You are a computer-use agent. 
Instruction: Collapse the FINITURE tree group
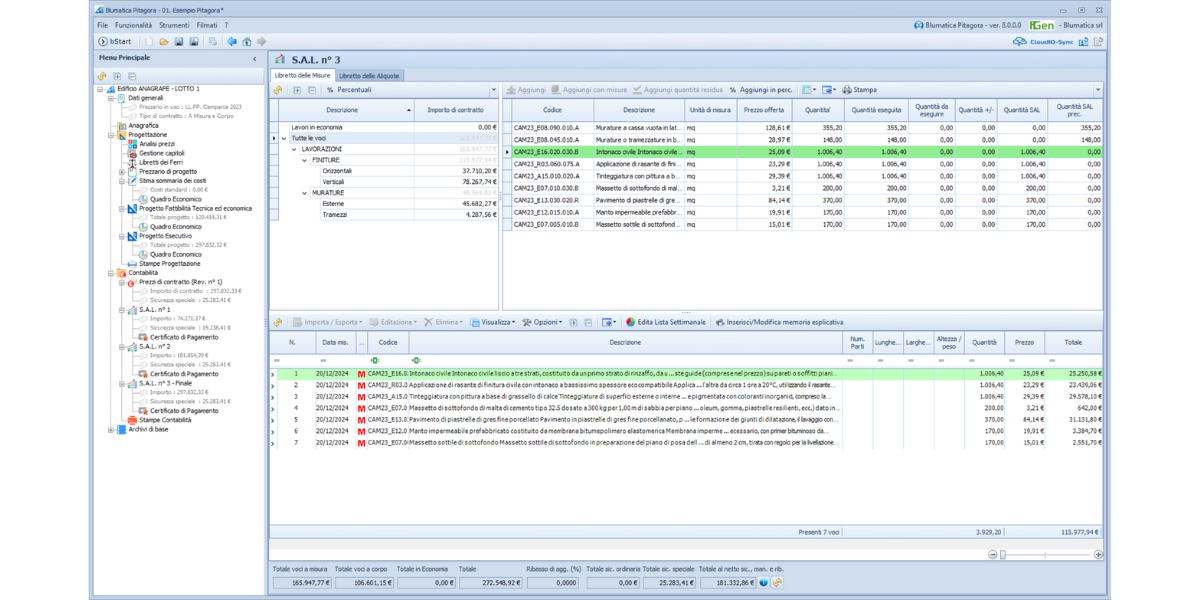pyautogui.click(x=305, y=160)
